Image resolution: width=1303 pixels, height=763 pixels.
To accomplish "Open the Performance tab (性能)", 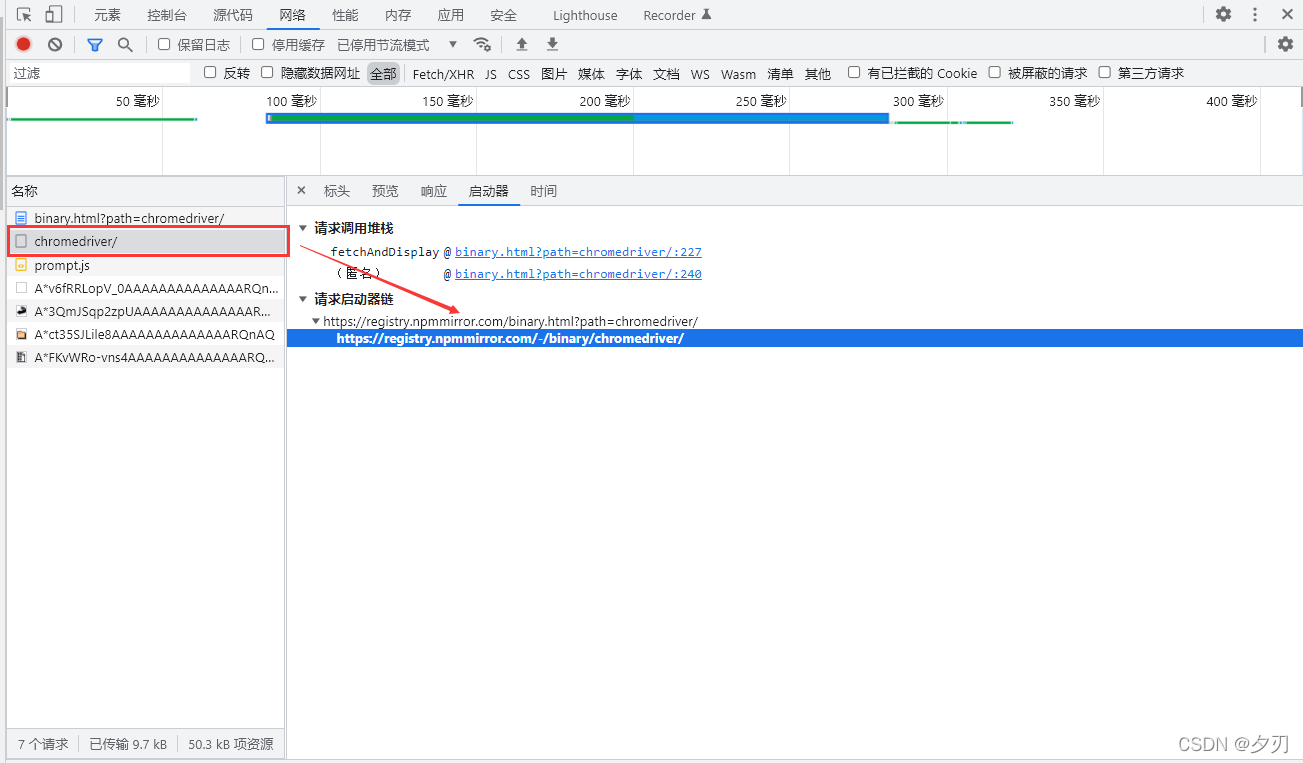I will (346, 15).
